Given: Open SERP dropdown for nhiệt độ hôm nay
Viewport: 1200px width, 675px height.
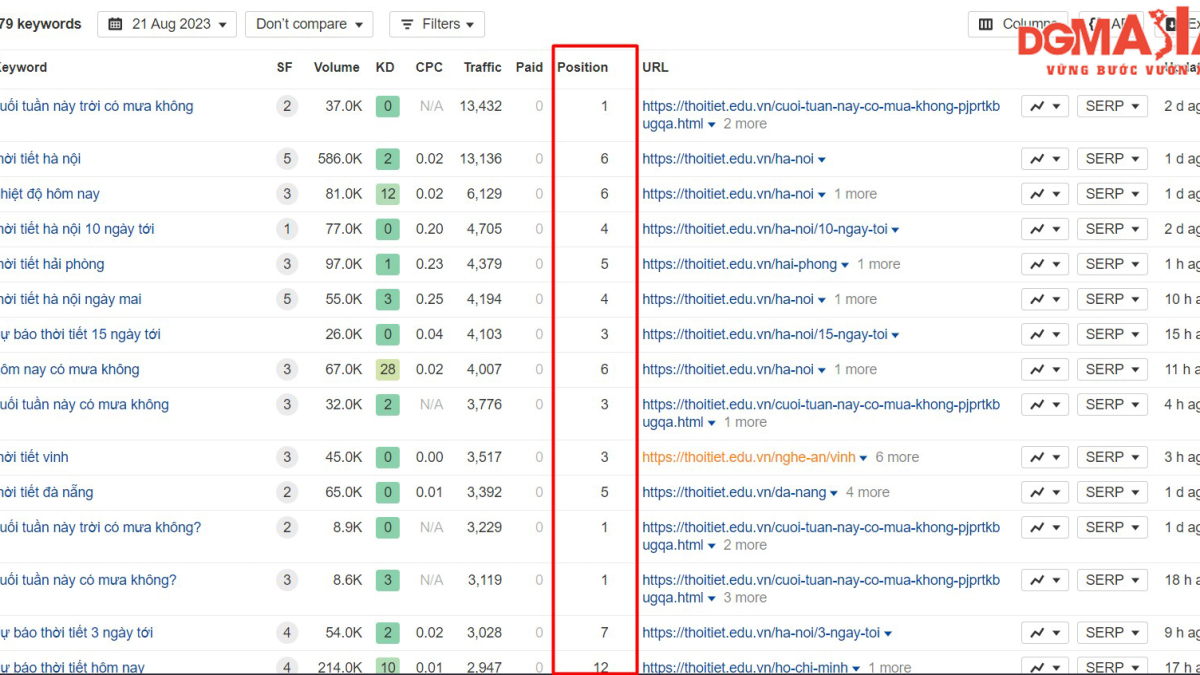Looking at the screenshot, I should (x=1112, y=194).
